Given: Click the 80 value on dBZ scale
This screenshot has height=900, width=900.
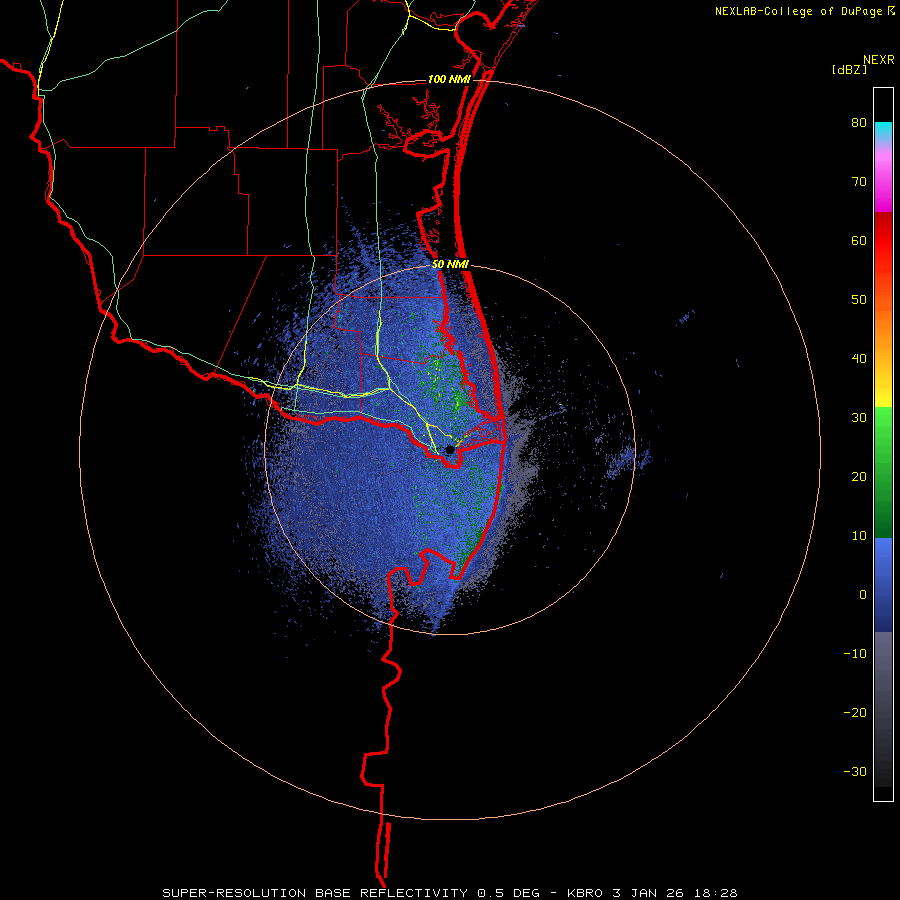Looking at the screenshot, I should [859, 123].
